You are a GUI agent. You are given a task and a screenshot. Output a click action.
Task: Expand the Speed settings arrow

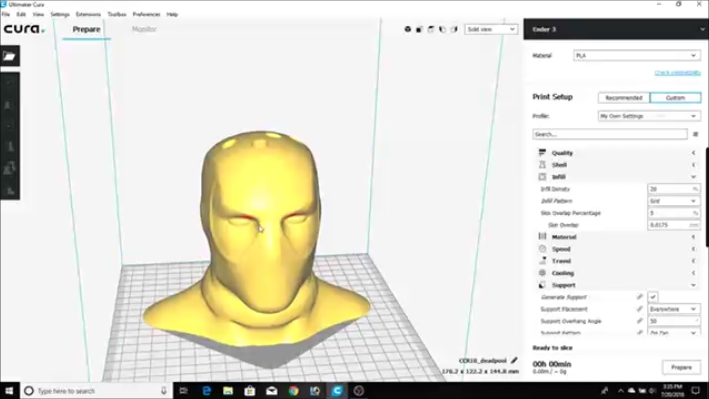[x=693, y=249]
